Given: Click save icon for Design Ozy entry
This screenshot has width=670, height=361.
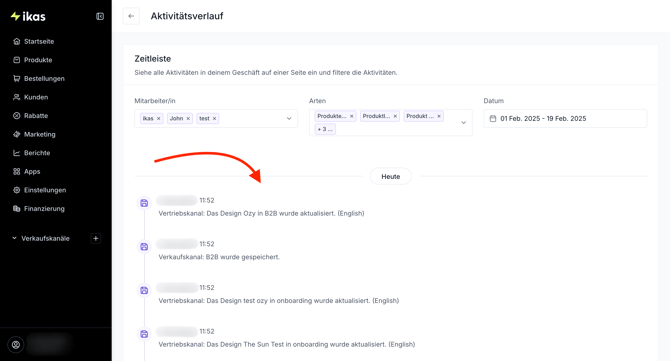Looking at the screenshot, I should click(x=144, y=203).
